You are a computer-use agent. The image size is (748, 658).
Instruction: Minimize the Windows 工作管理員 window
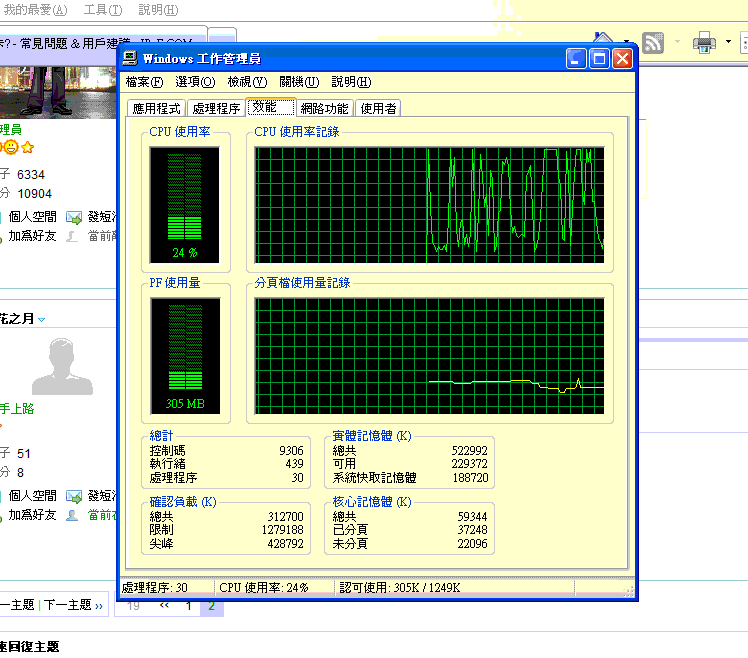pyautogui.click(x=576, y=59)
